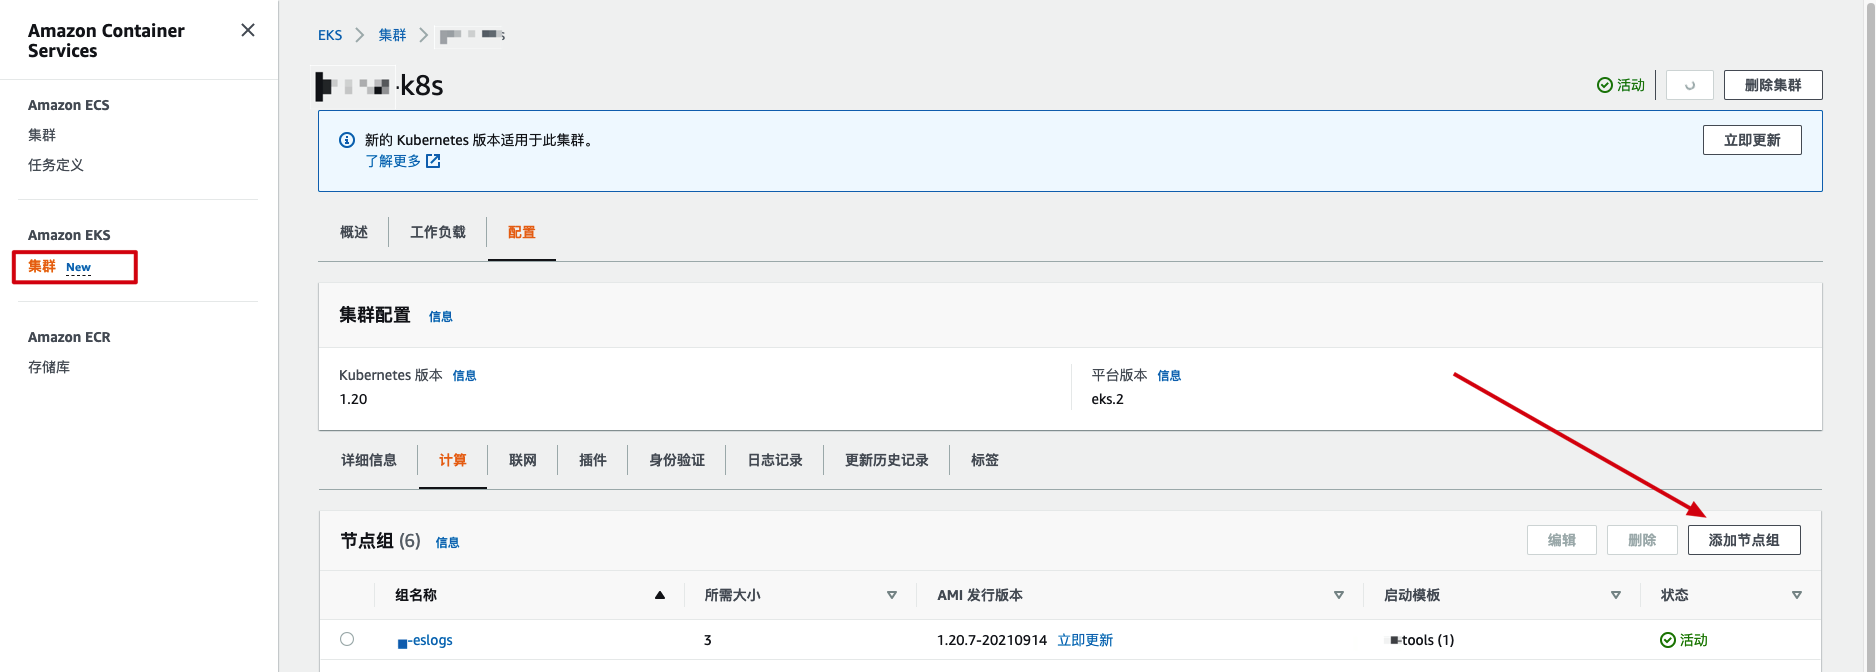The image size is (1876, 672).
Task: Open 集群 under Amazon ECS
Action: point(42,135)
